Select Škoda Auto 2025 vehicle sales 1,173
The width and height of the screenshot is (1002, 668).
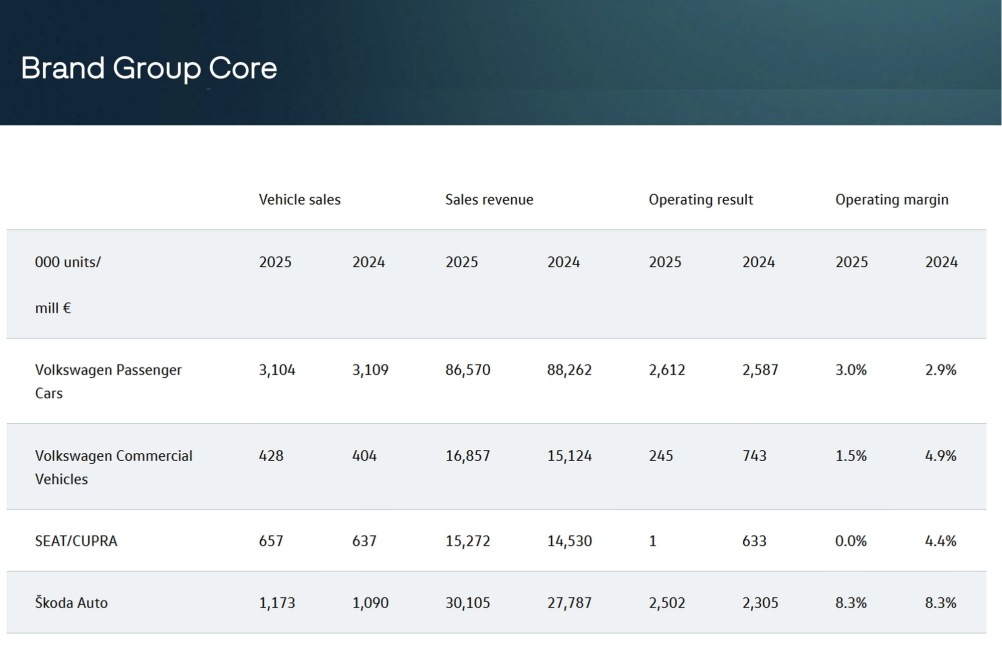[277, 603]
